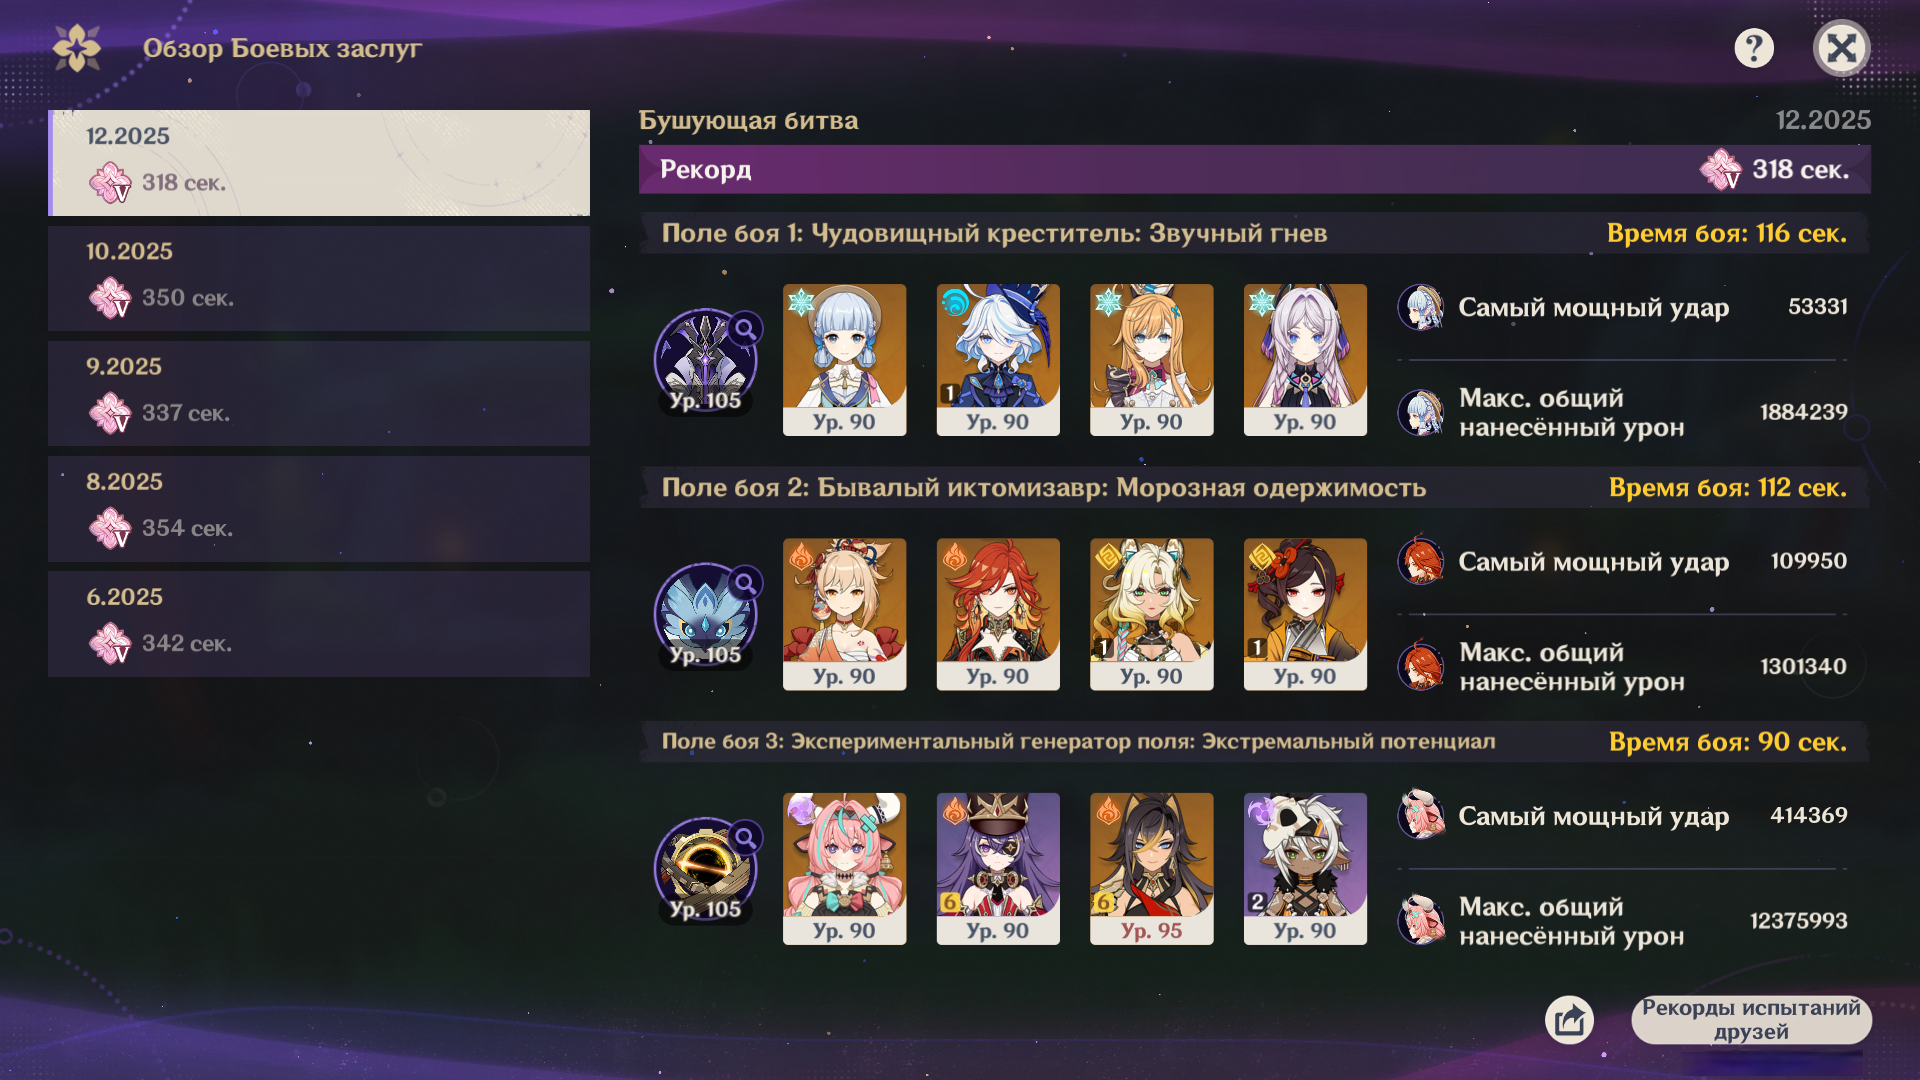Click max total damage avatar showing 1301340

1421,666
